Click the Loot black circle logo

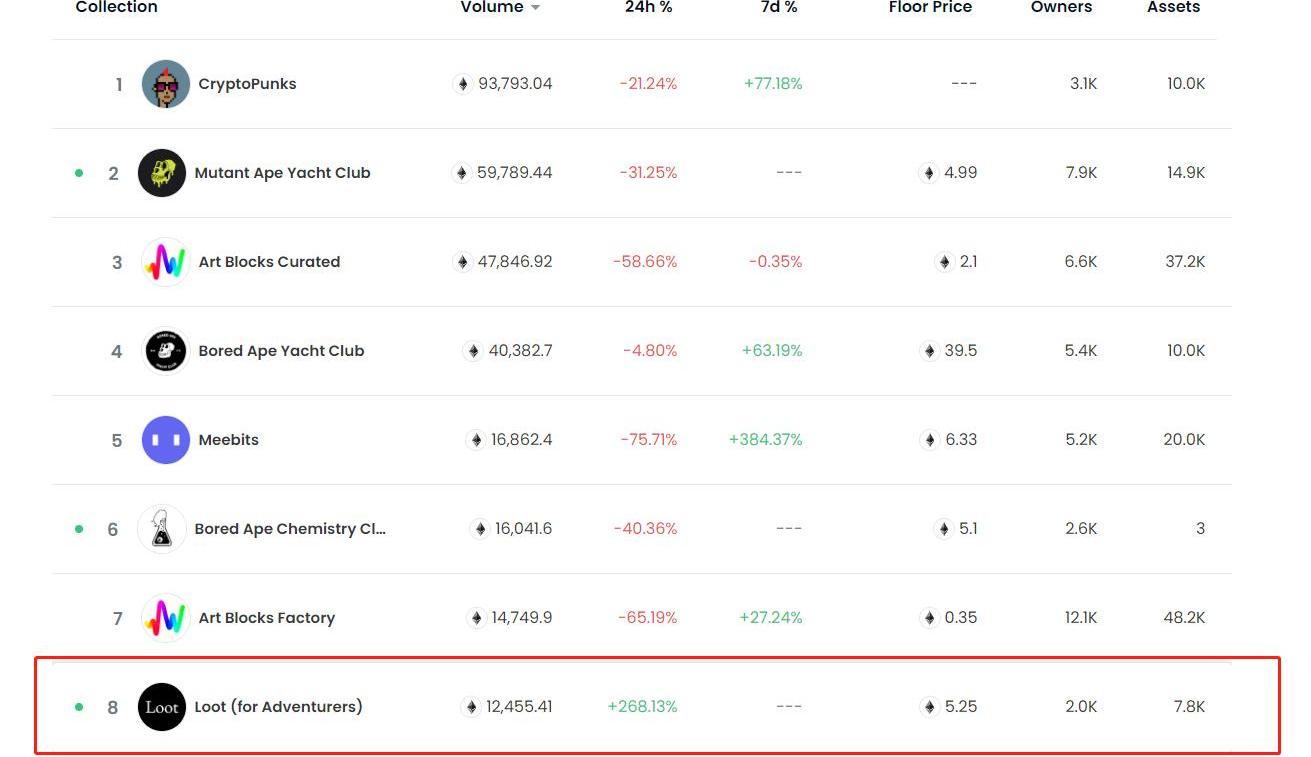(x=162, y=707)
